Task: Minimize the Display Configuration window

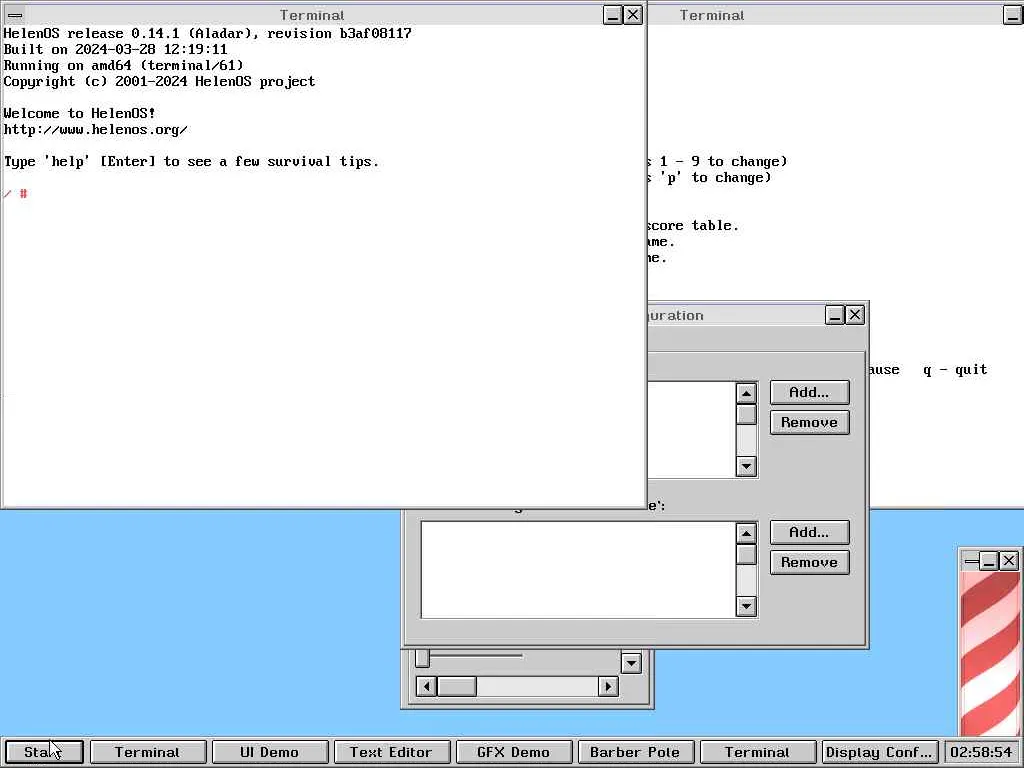Action: [x=835, y=315]
